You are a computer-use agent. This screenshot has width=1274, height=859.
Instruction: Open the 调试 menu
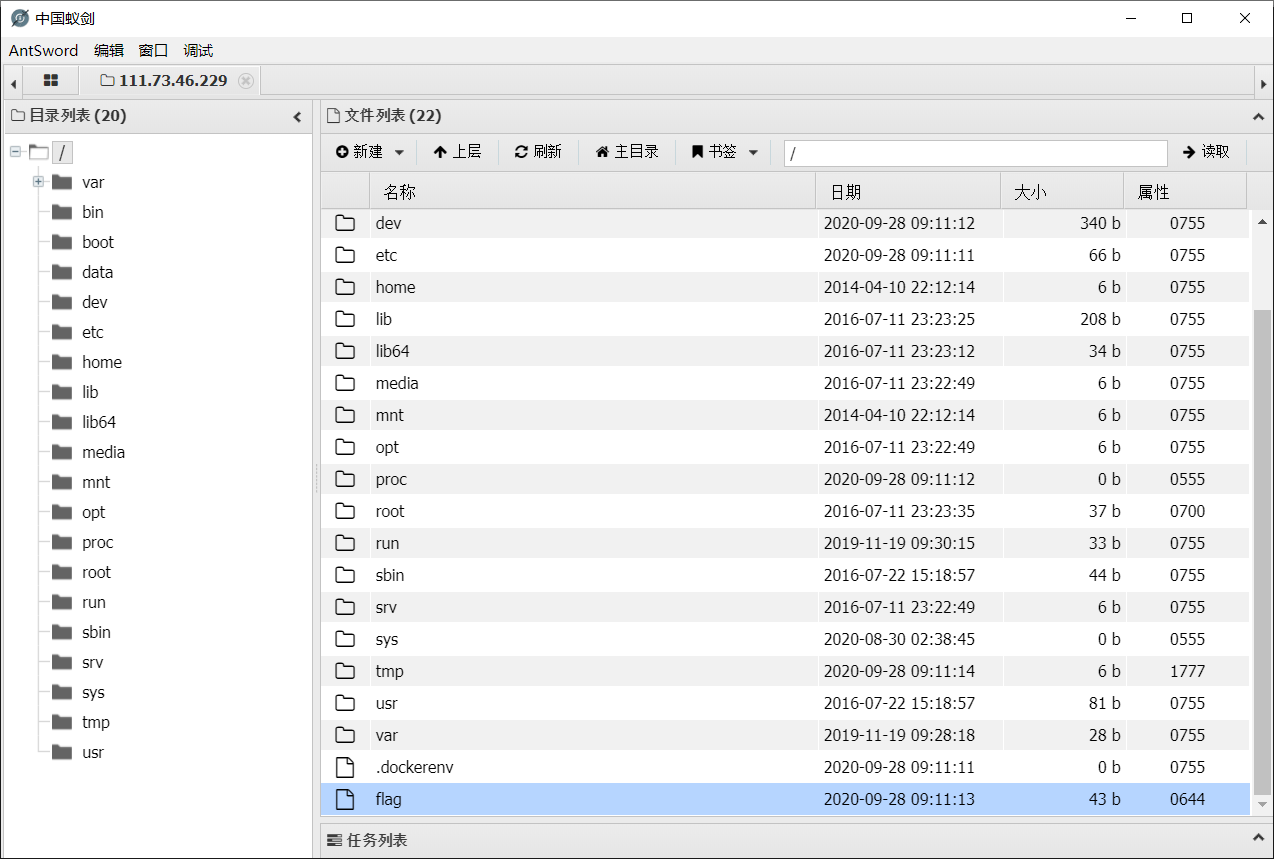(x=198, y=50)
